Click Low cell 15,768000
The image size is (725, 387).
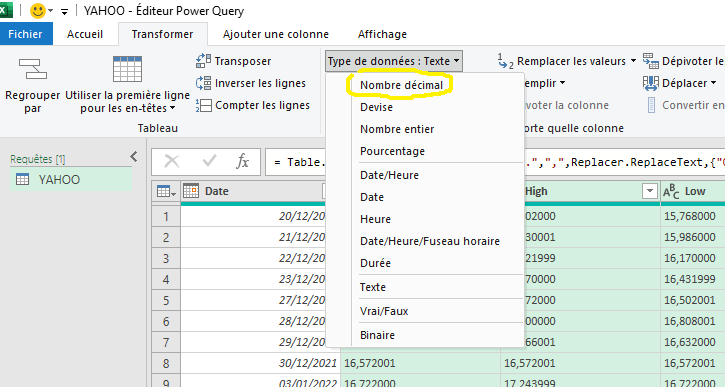pyautogui.click(x=693, y=216)
